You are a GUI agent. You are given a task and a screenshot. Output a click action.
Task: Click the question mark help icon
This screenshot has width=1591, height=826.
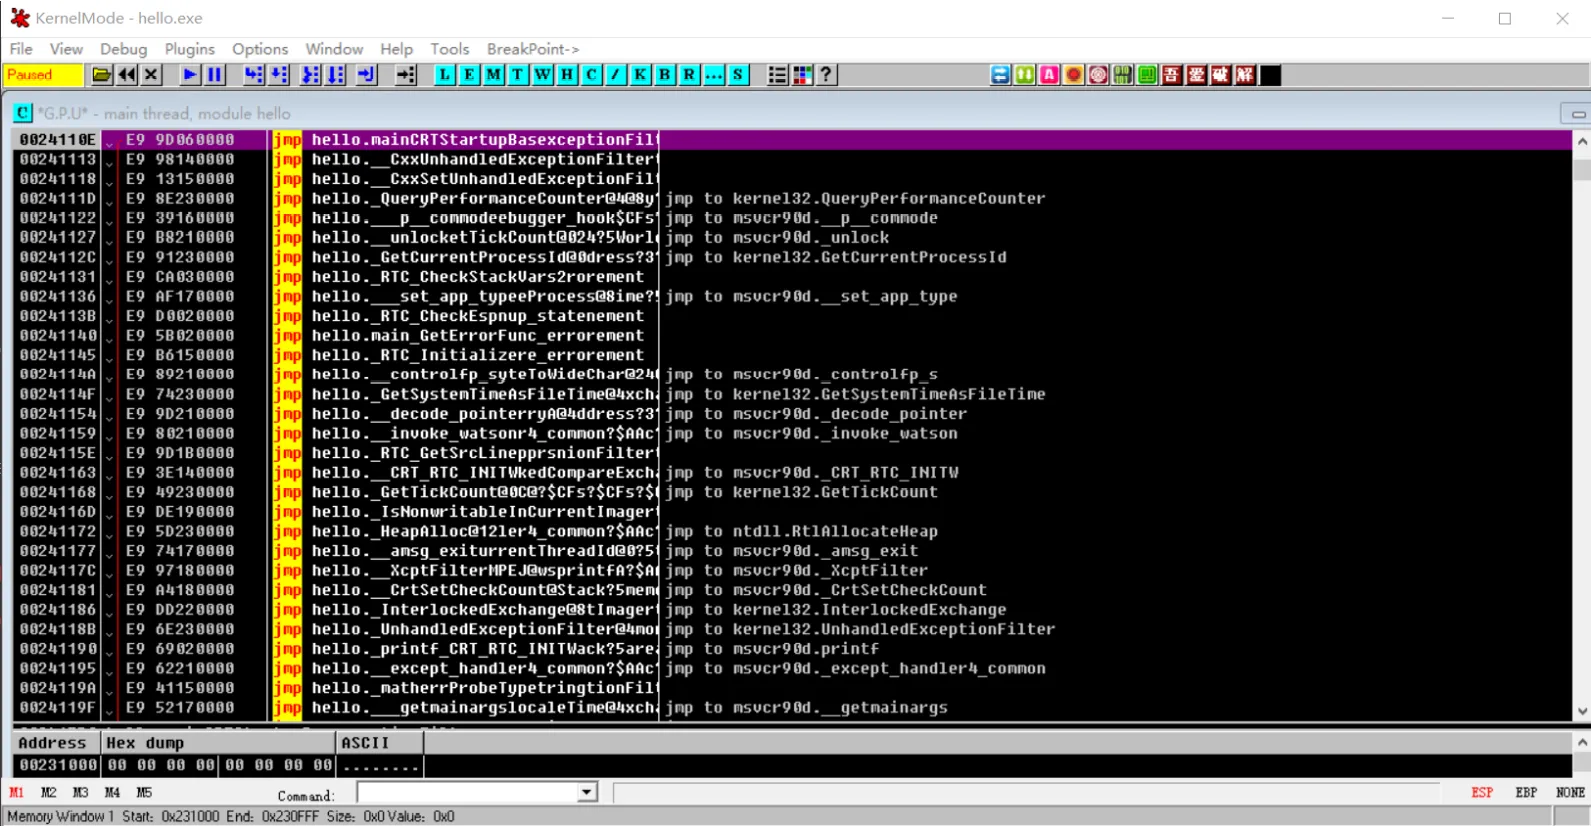point(826,75)
